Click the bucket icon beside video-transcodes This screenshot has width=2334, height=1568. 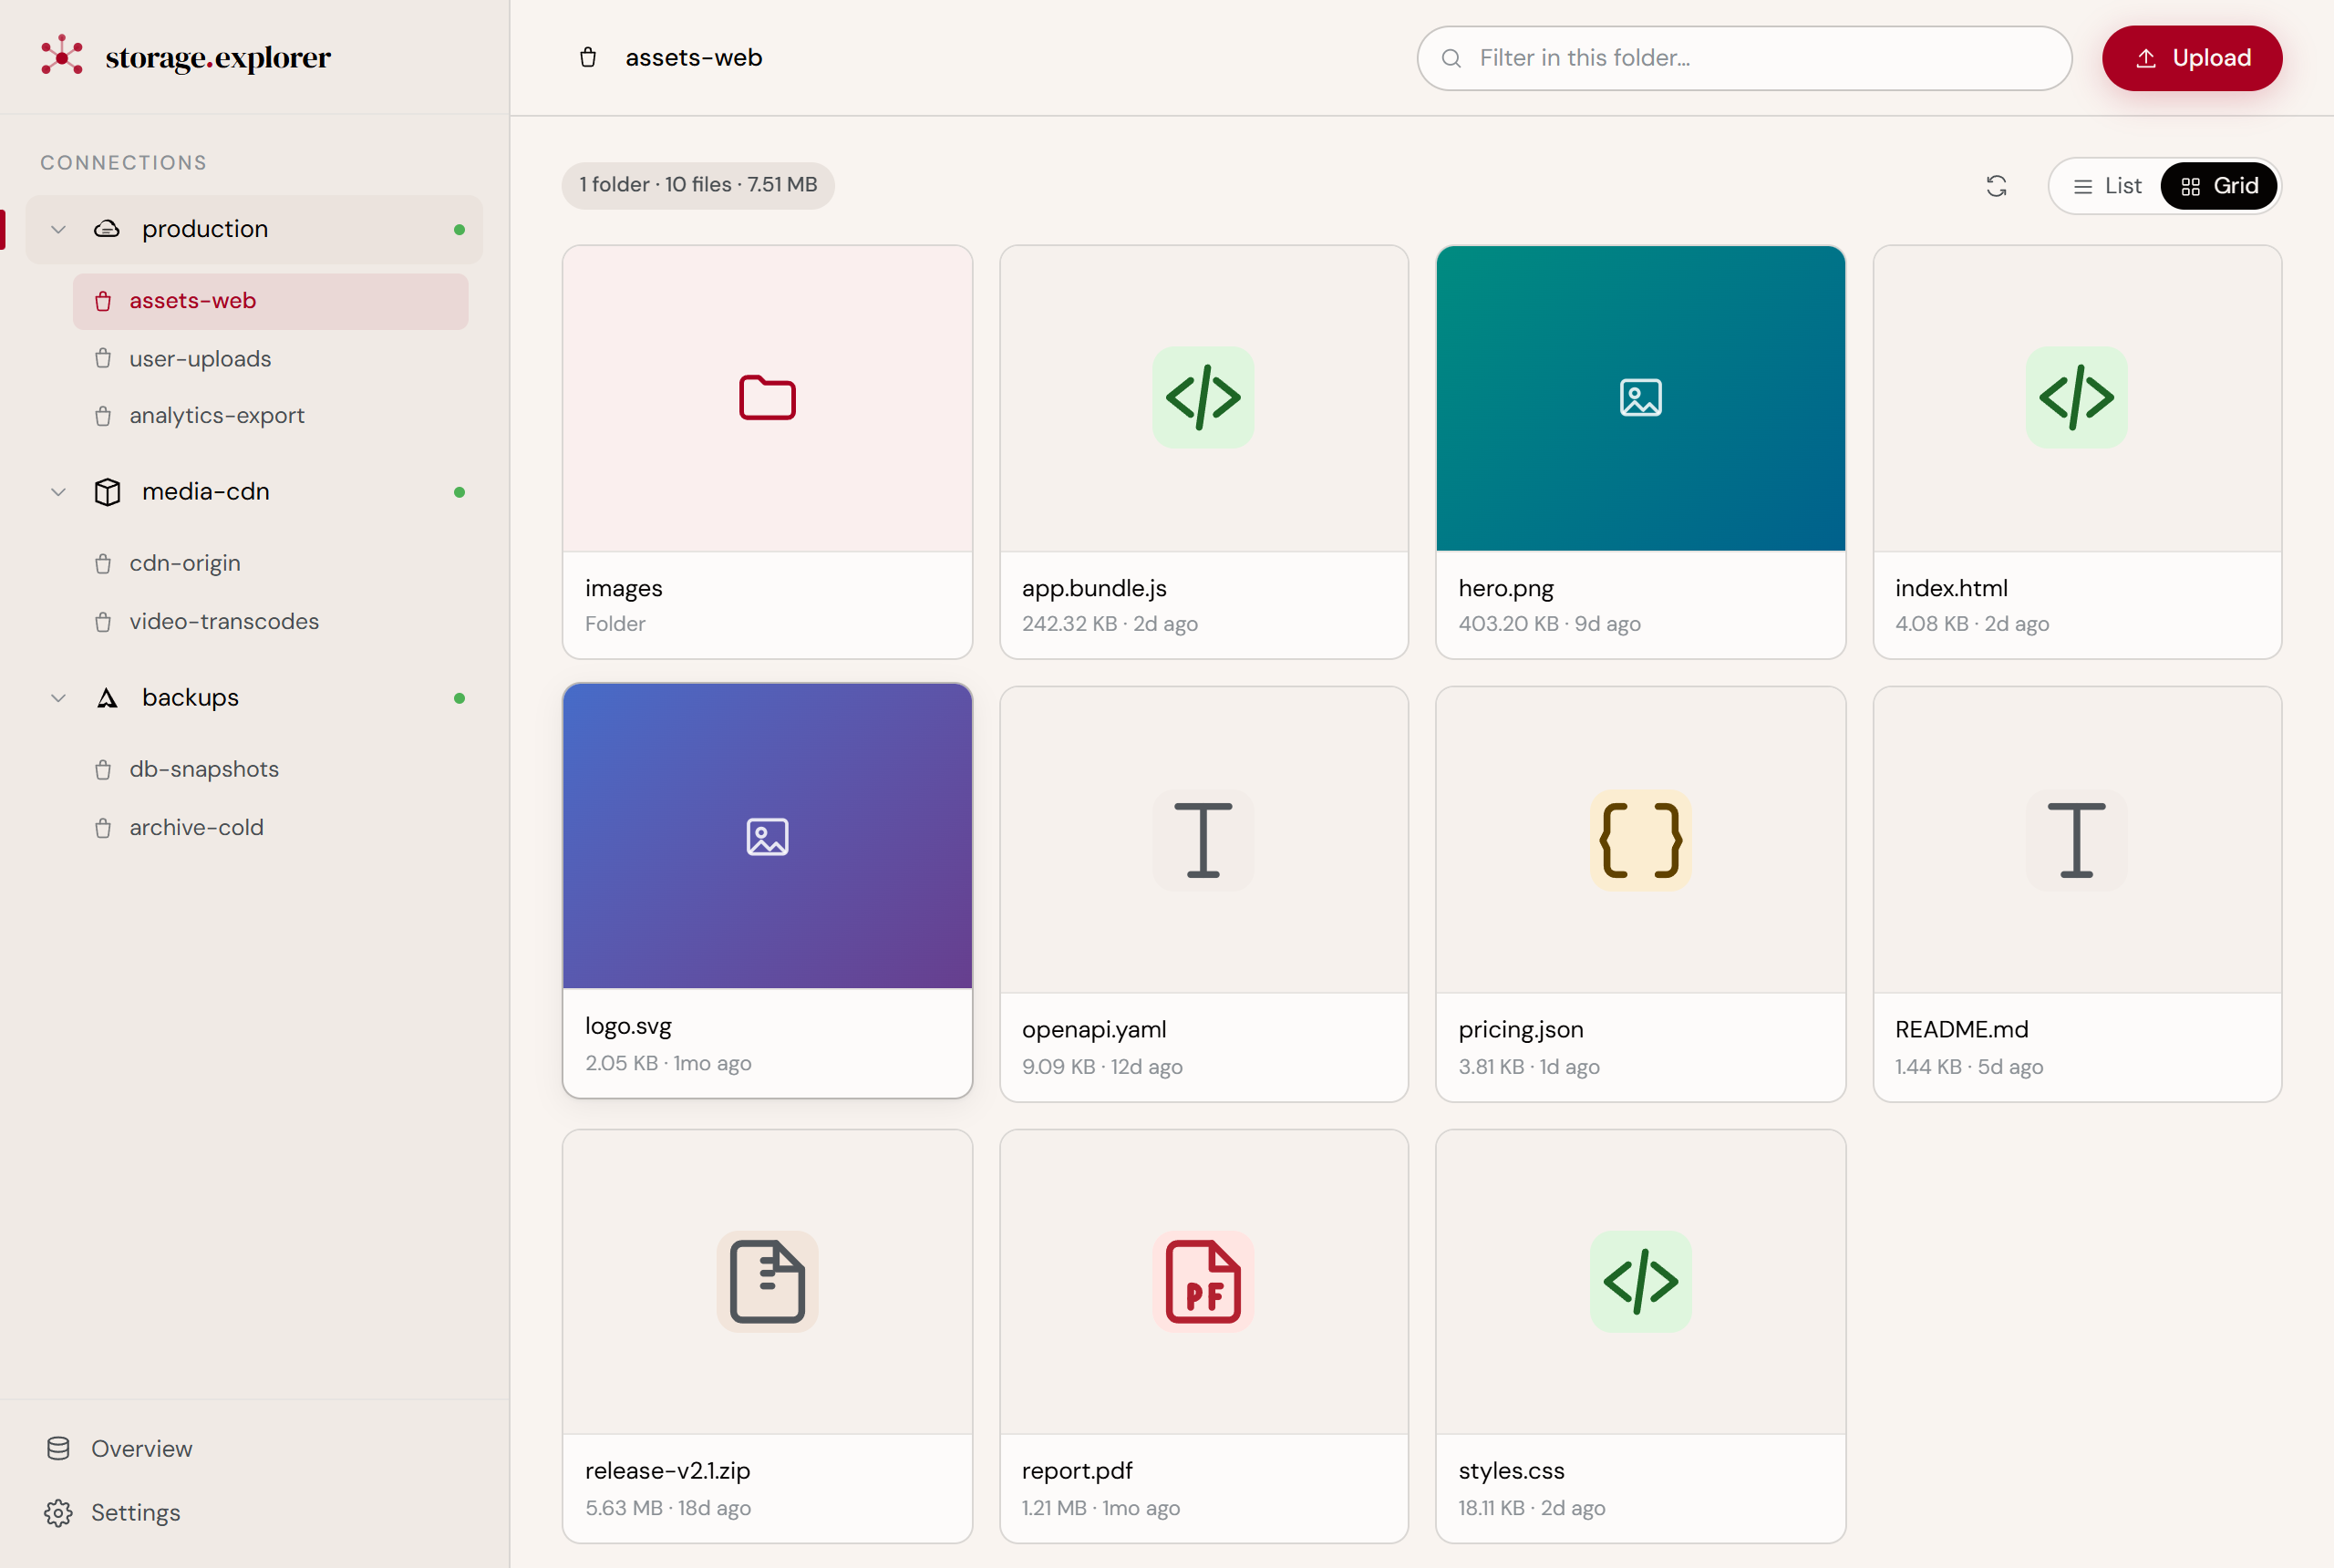(103, 621)
